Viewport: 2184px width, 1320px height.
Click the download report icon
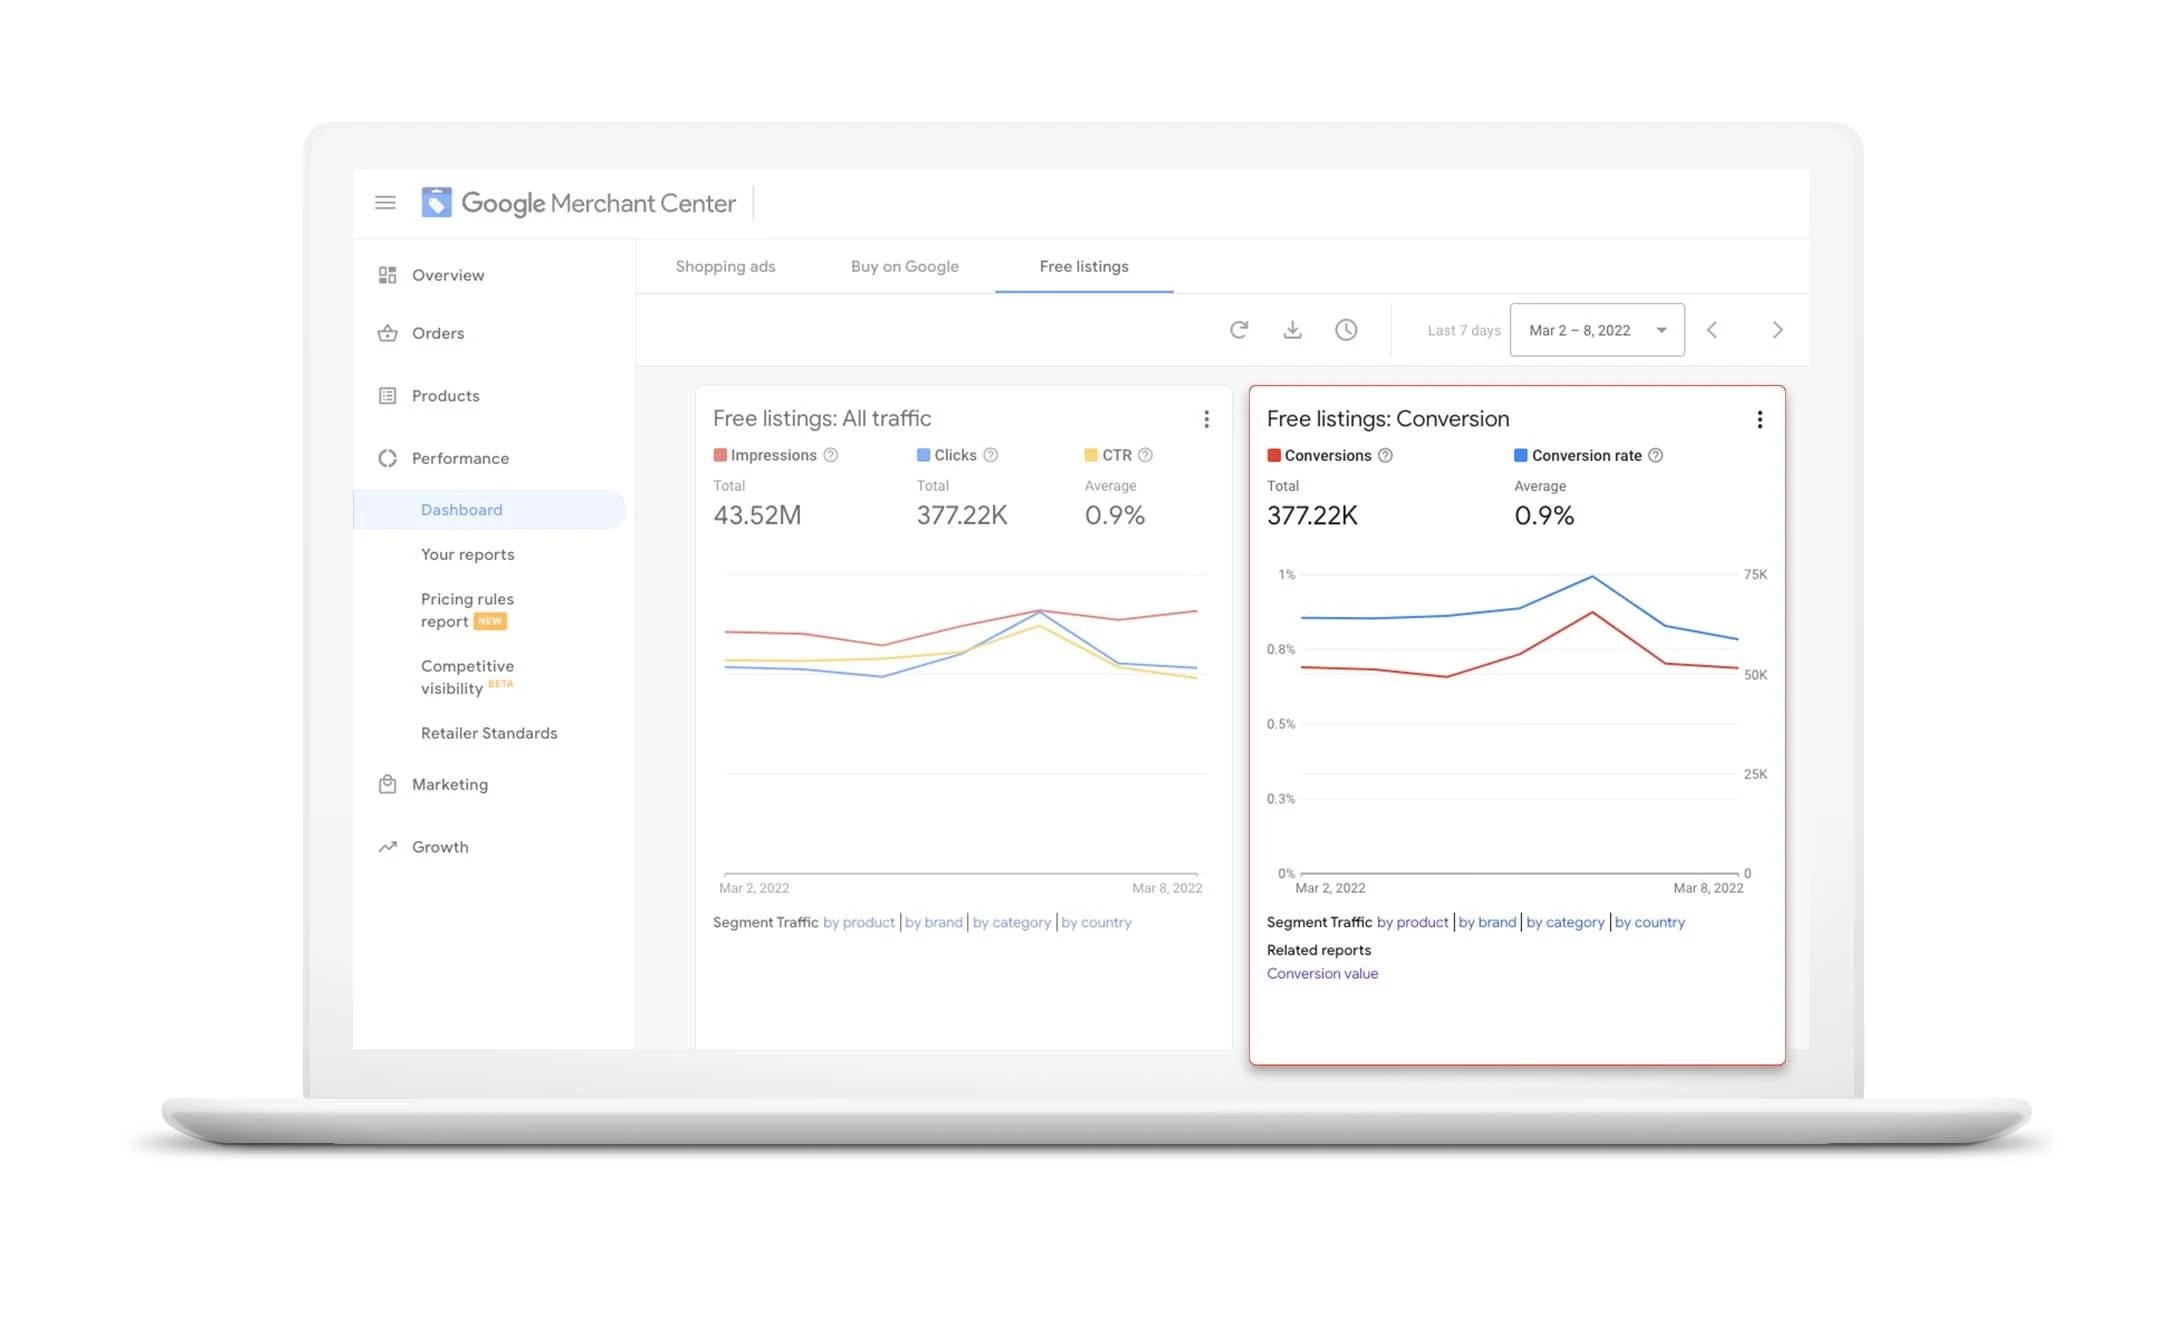pyautogui.click(x=1292, y=330)
